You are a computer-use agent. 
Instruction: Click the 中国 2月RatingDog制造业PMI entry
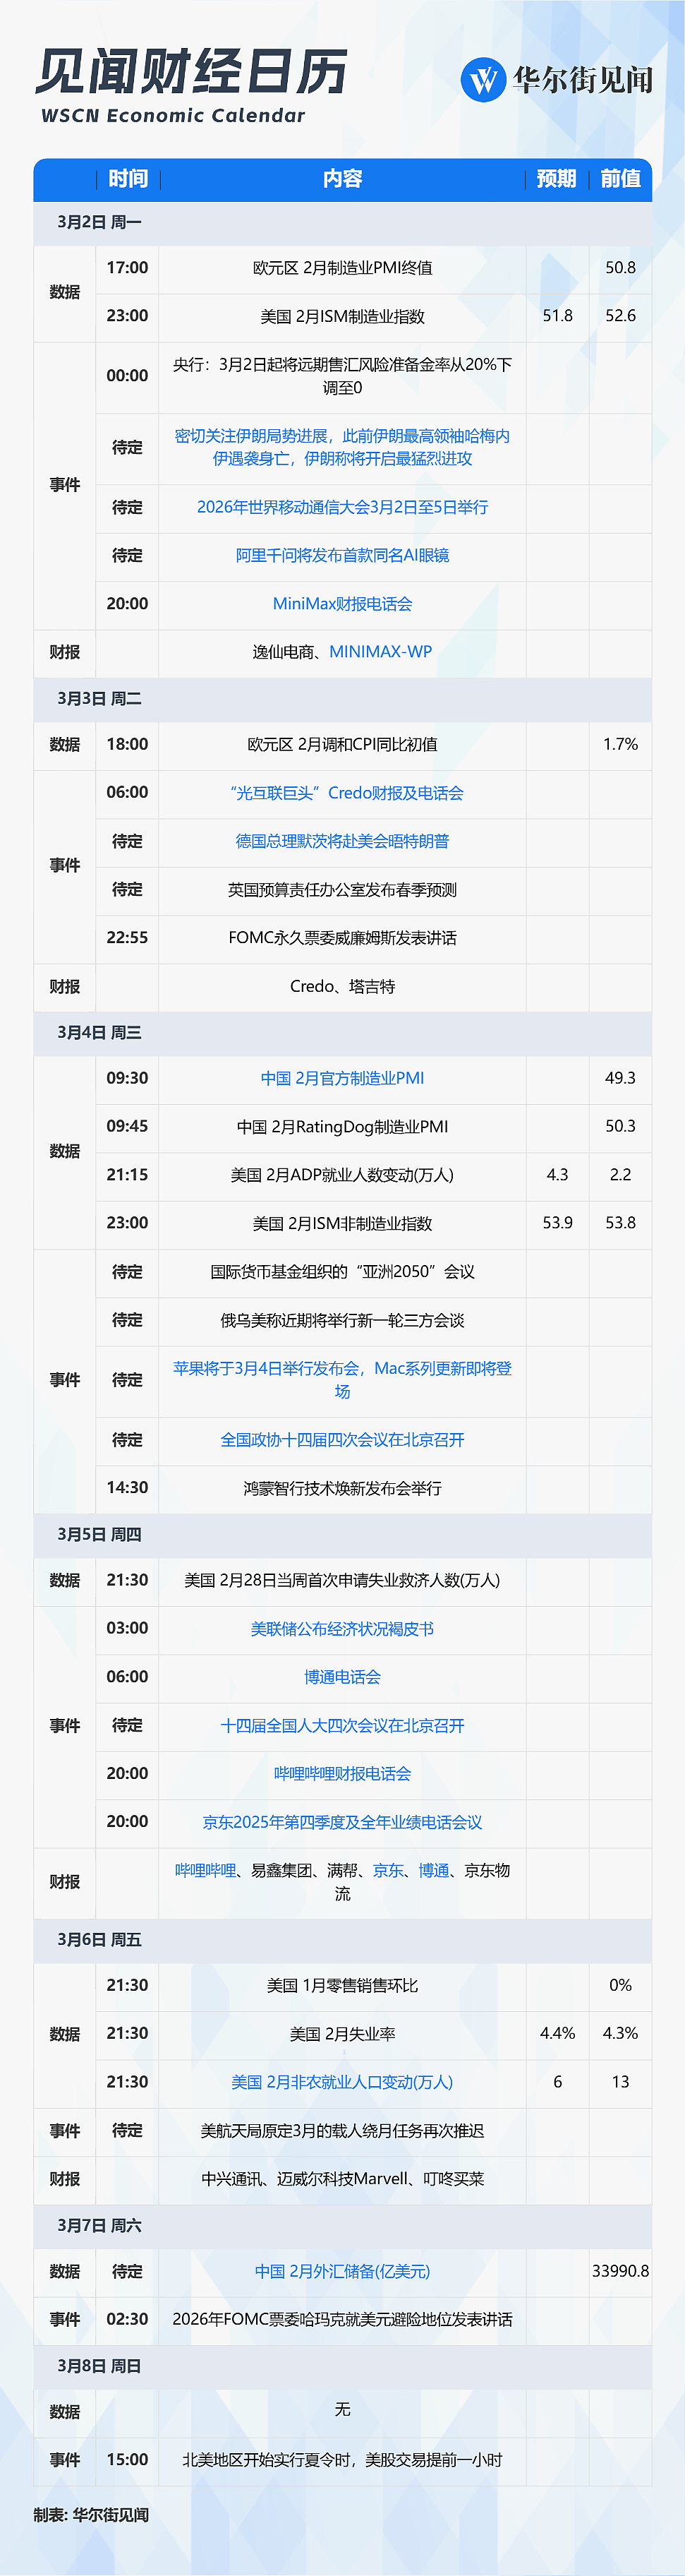(342, 1127)
